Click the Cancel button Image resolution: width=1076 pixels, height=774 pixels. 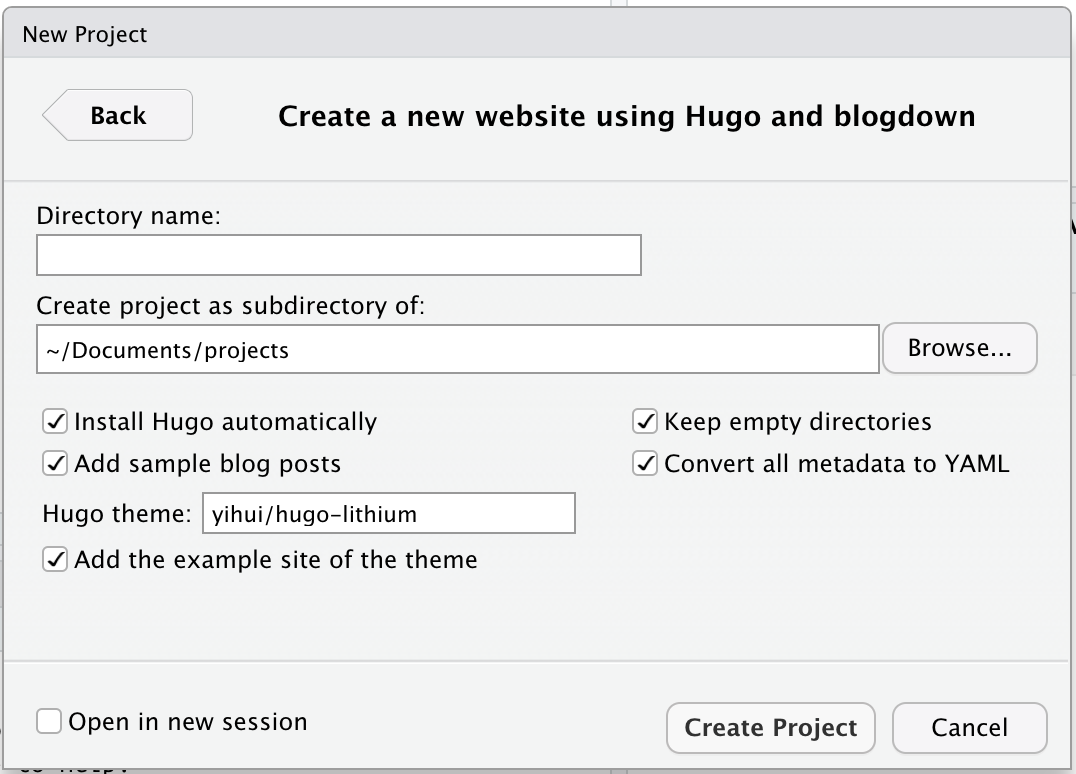(968, 728)
